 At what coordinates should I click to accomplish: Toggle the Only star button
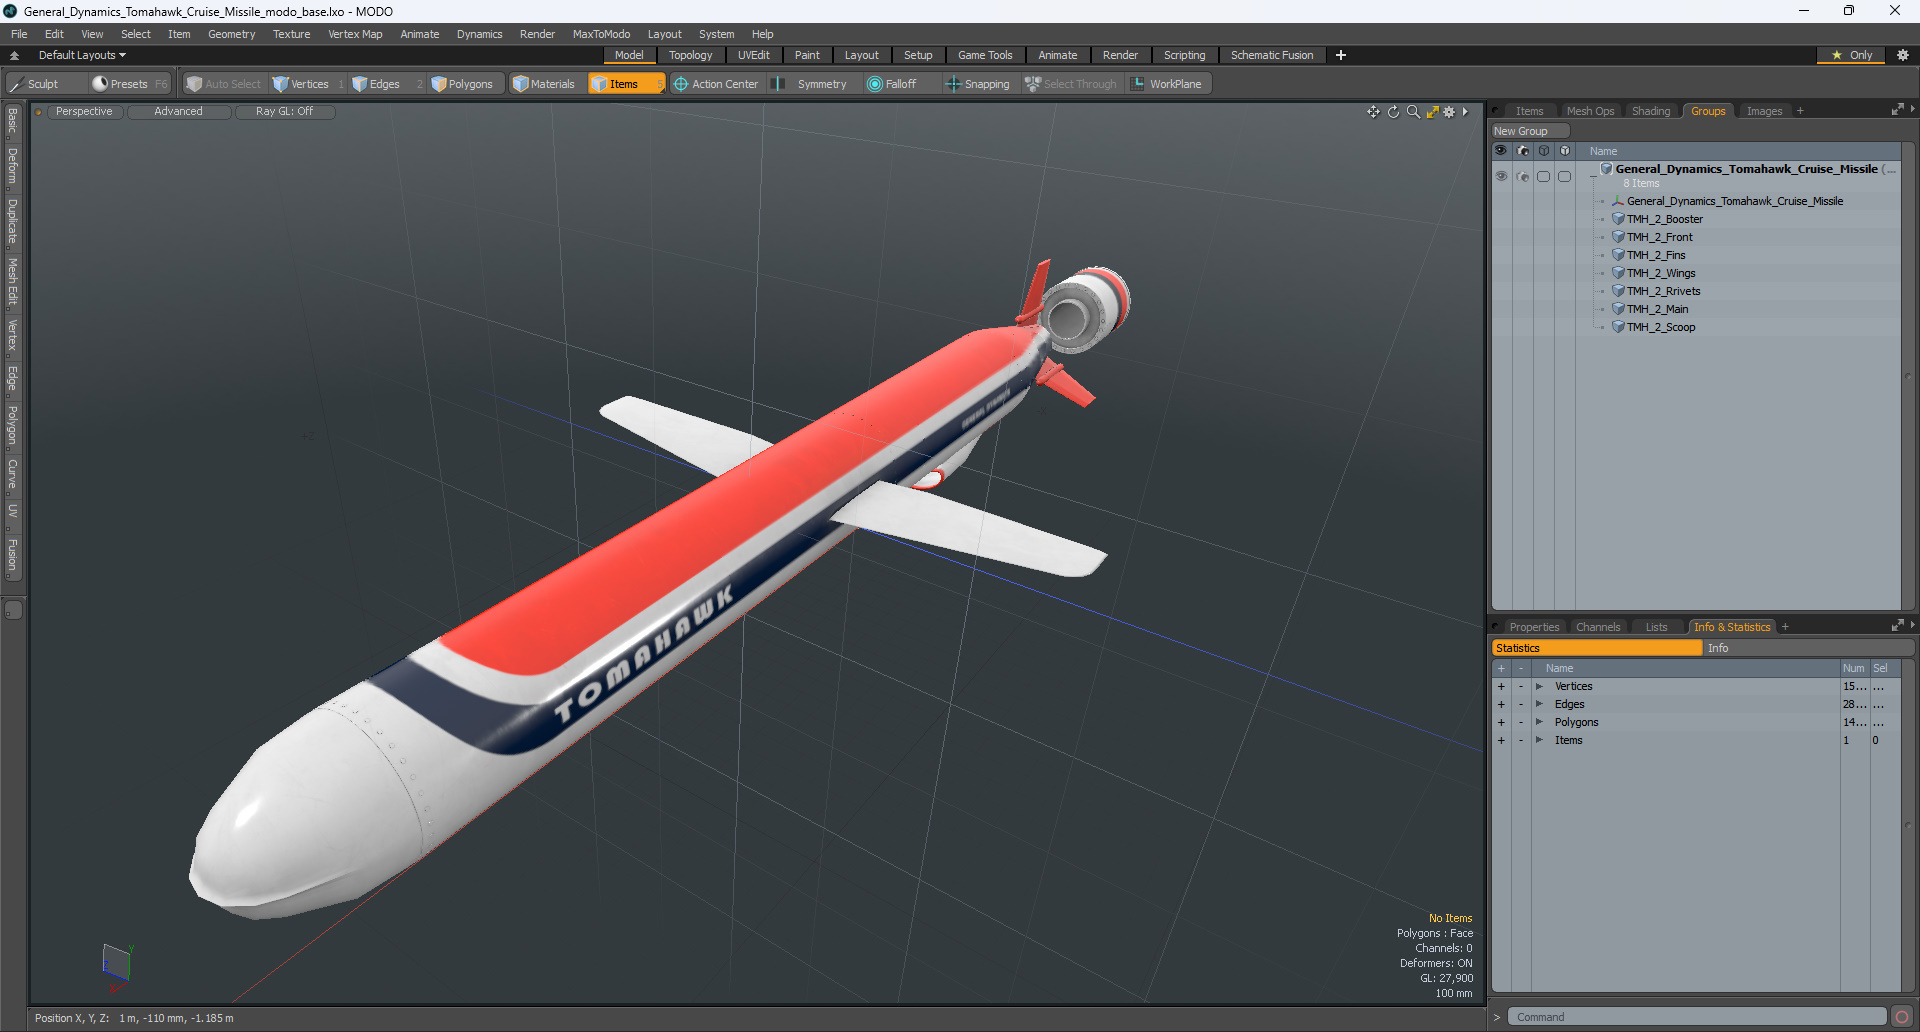[x=1851, y=55]
